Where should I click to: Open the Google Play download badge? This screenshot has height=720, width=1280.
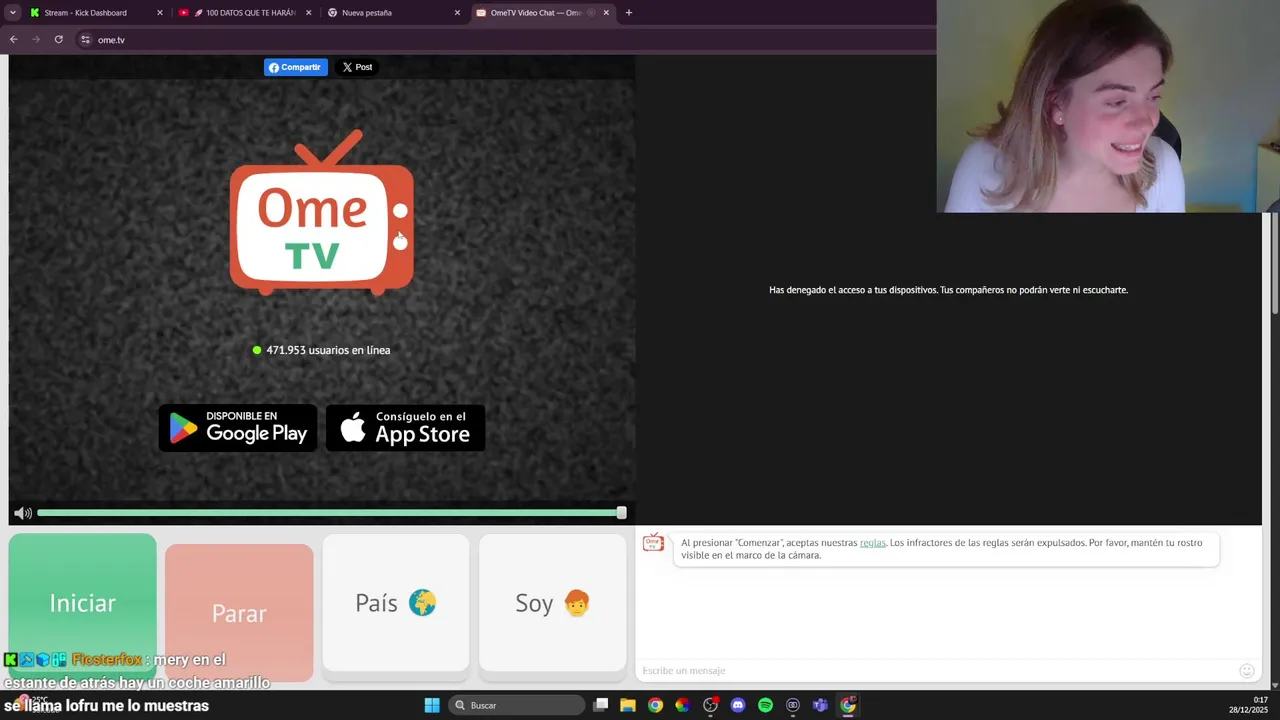pyautogui.click(x=238, y=427)
